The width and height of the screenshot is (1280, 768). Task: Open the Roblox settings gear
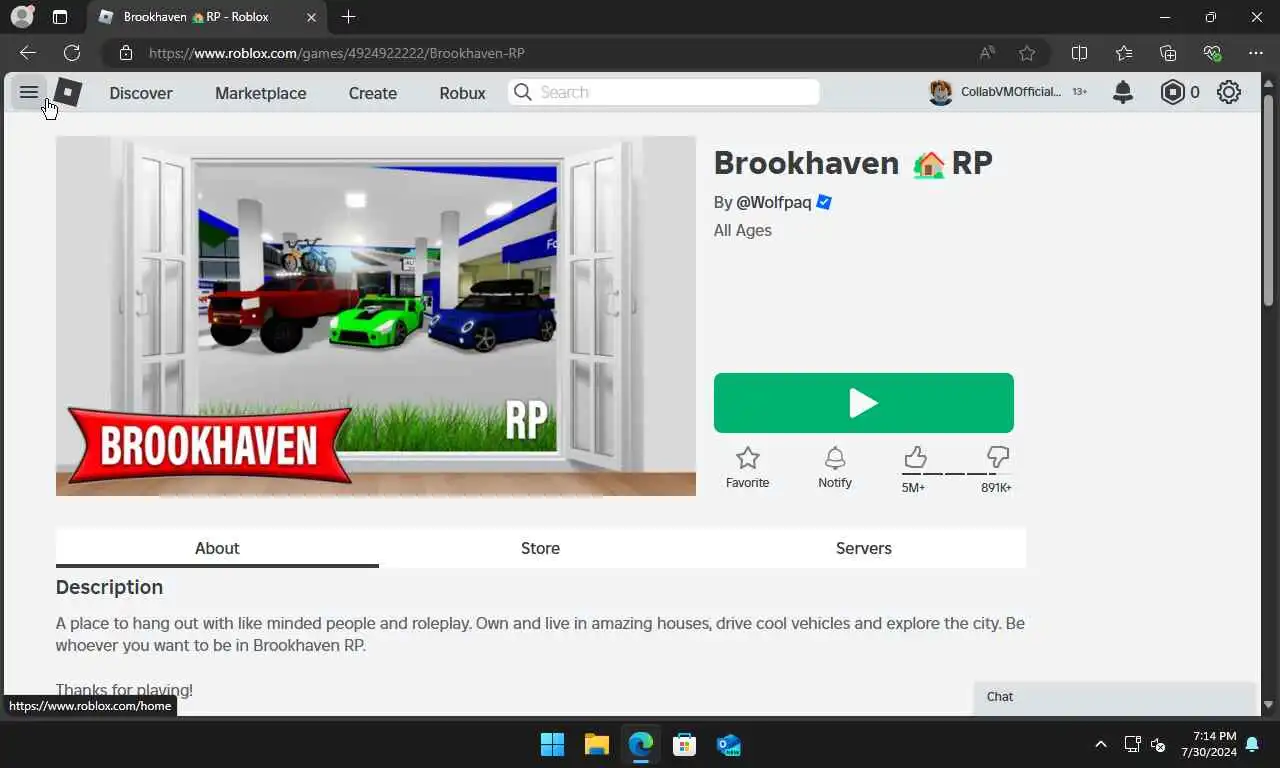1229,92
